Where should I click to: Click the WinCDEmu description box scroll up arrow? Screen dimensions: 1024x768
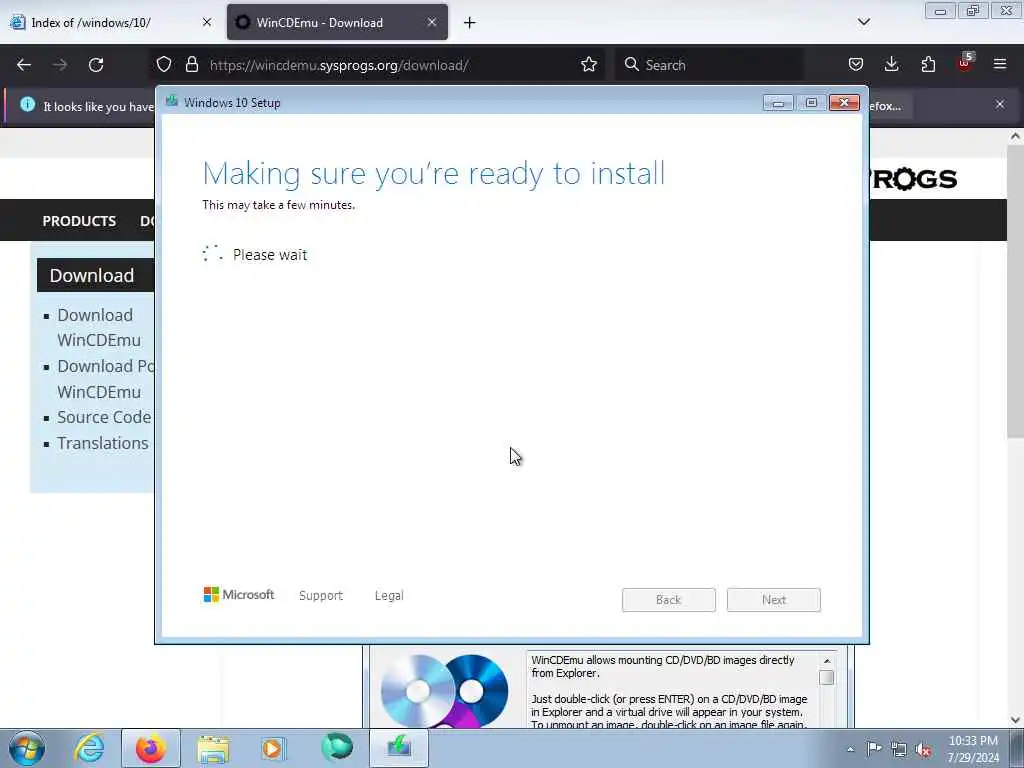tap(827, 661)
